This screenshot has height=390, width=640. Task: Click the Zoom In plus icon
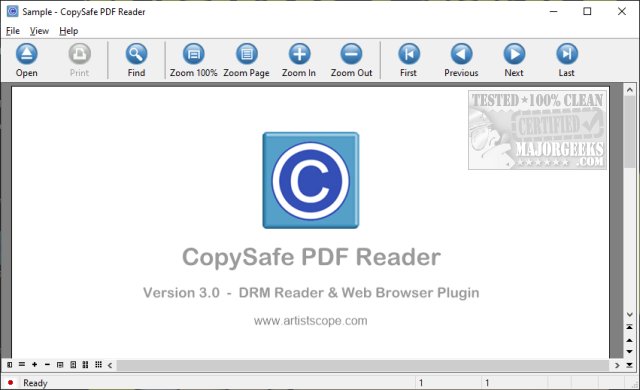299,54
